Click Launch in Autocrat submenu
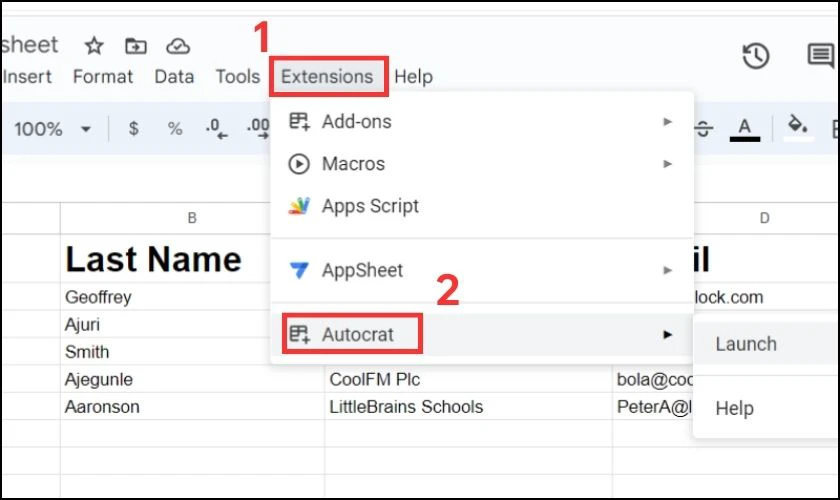This screenshot has height=500, width=840. coord(767,344)
